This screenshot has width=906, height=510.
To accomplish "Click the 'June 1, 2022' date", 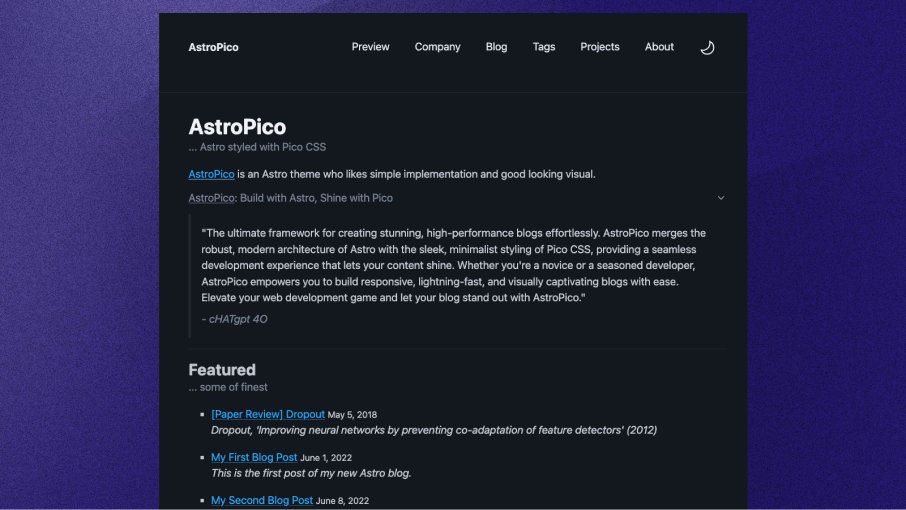I will click(x=326, y=457).
